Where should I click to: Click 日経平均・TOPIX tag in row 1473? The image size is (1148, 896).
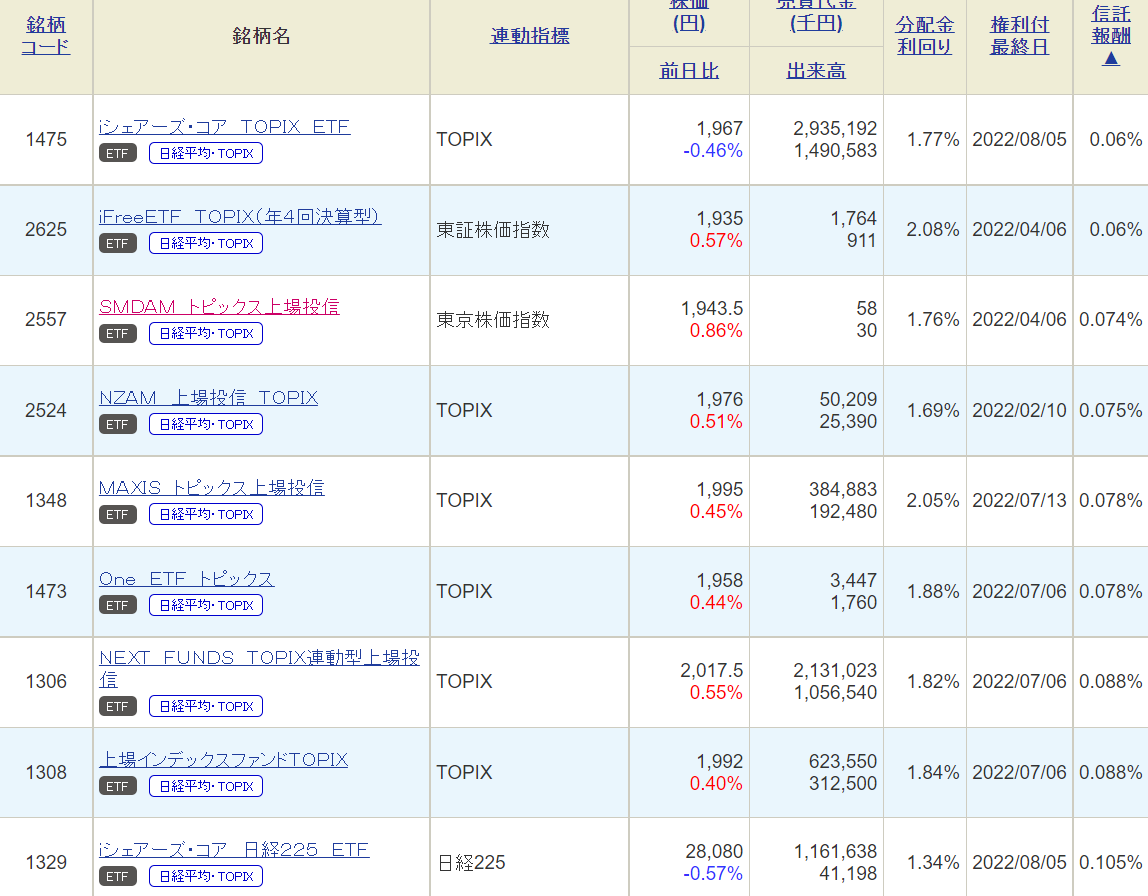coord(206,605)
